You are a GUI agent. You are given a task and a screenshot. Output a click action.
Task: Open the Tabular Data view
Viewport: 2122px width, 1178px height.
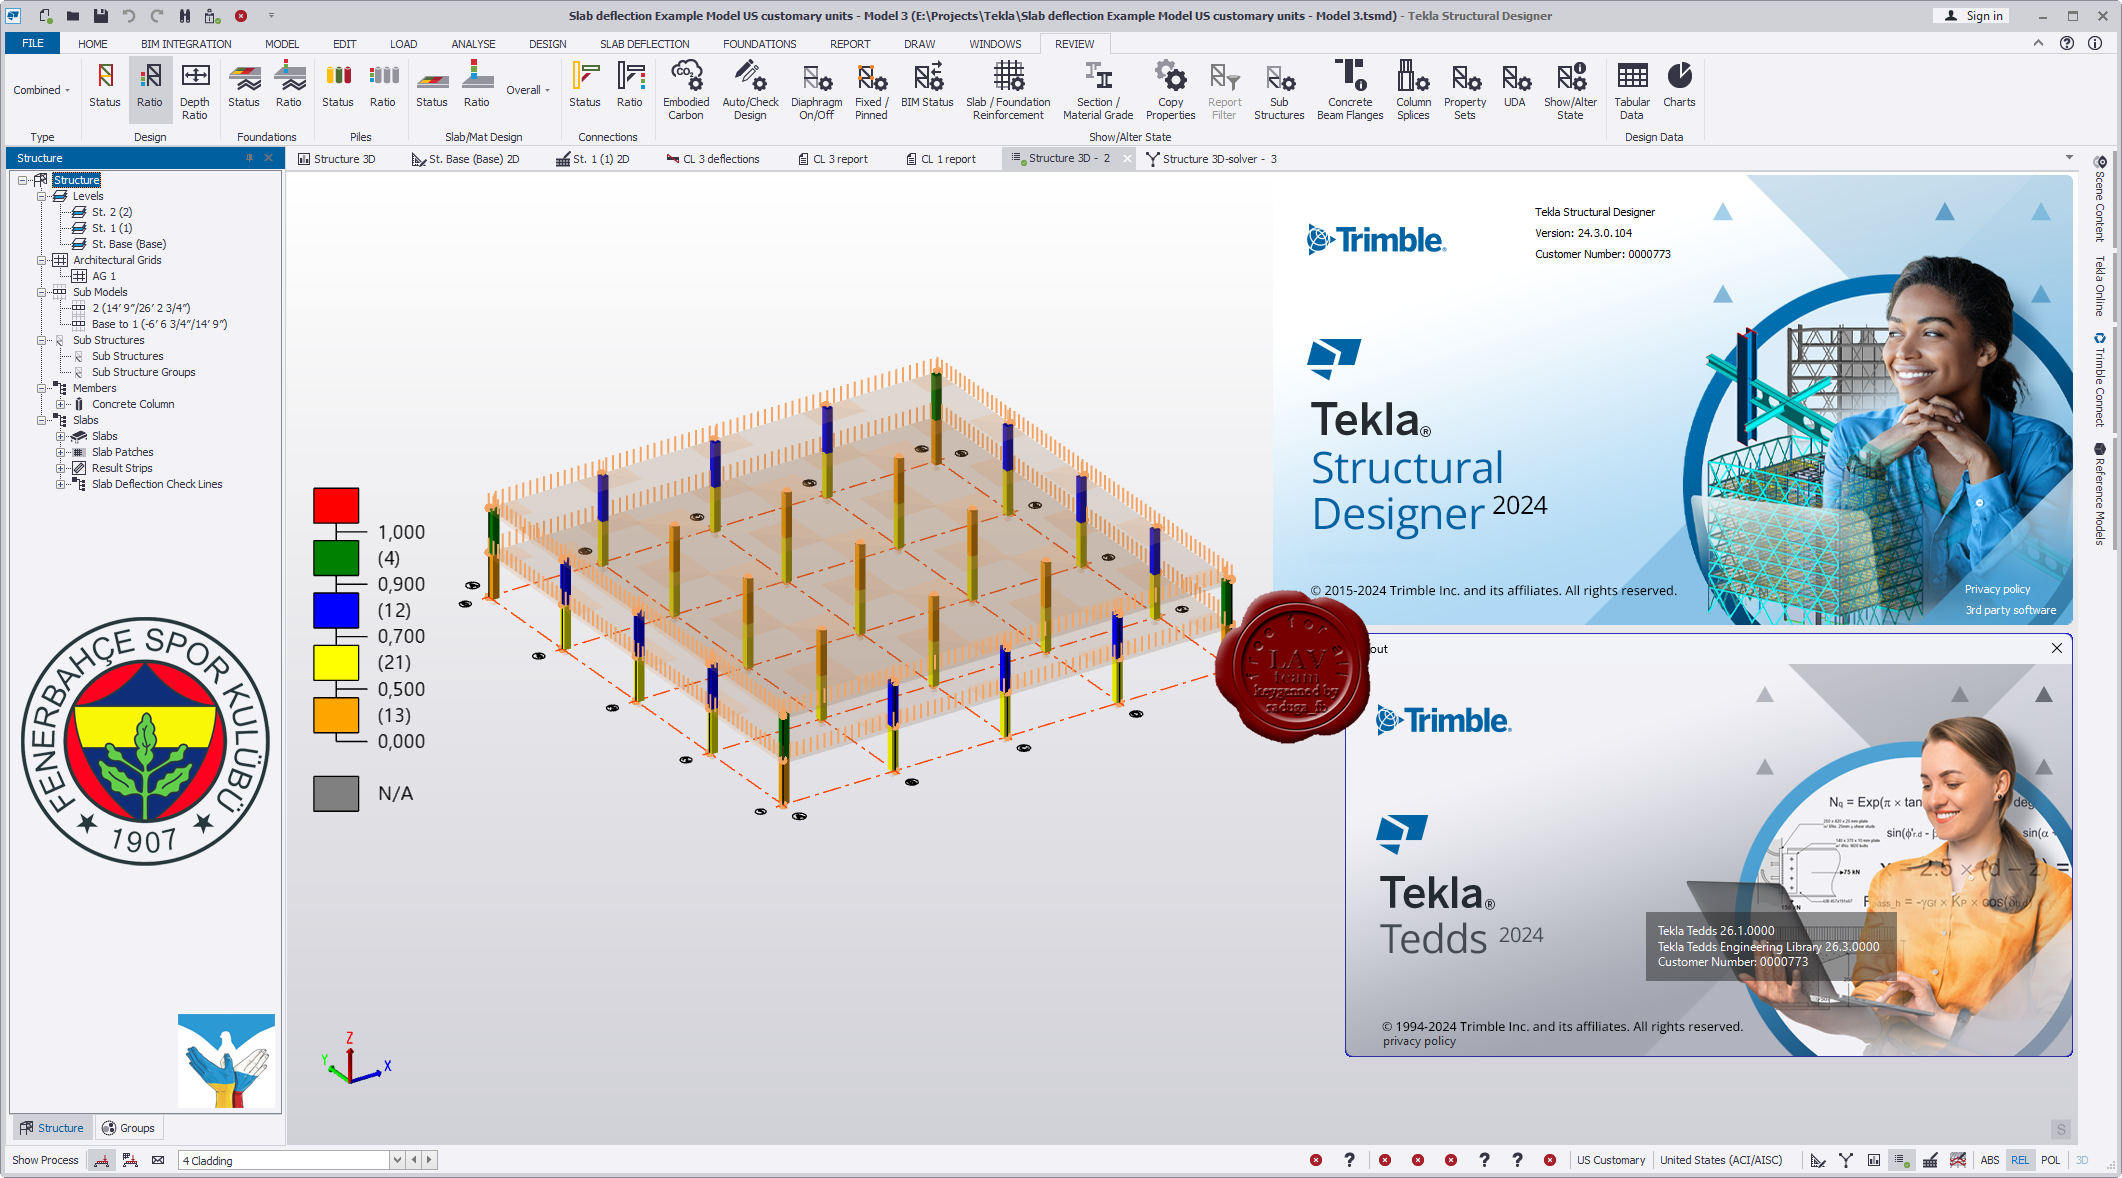[1632, 91]
